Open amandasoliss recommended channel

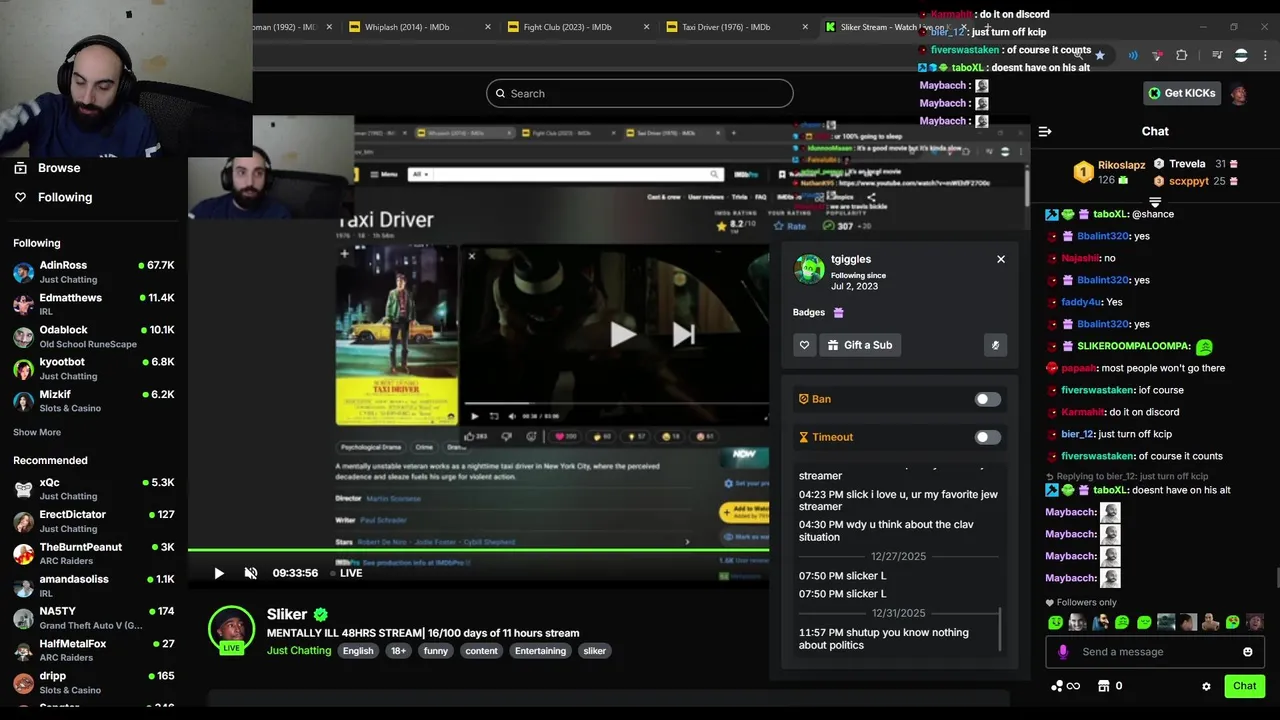94,585
